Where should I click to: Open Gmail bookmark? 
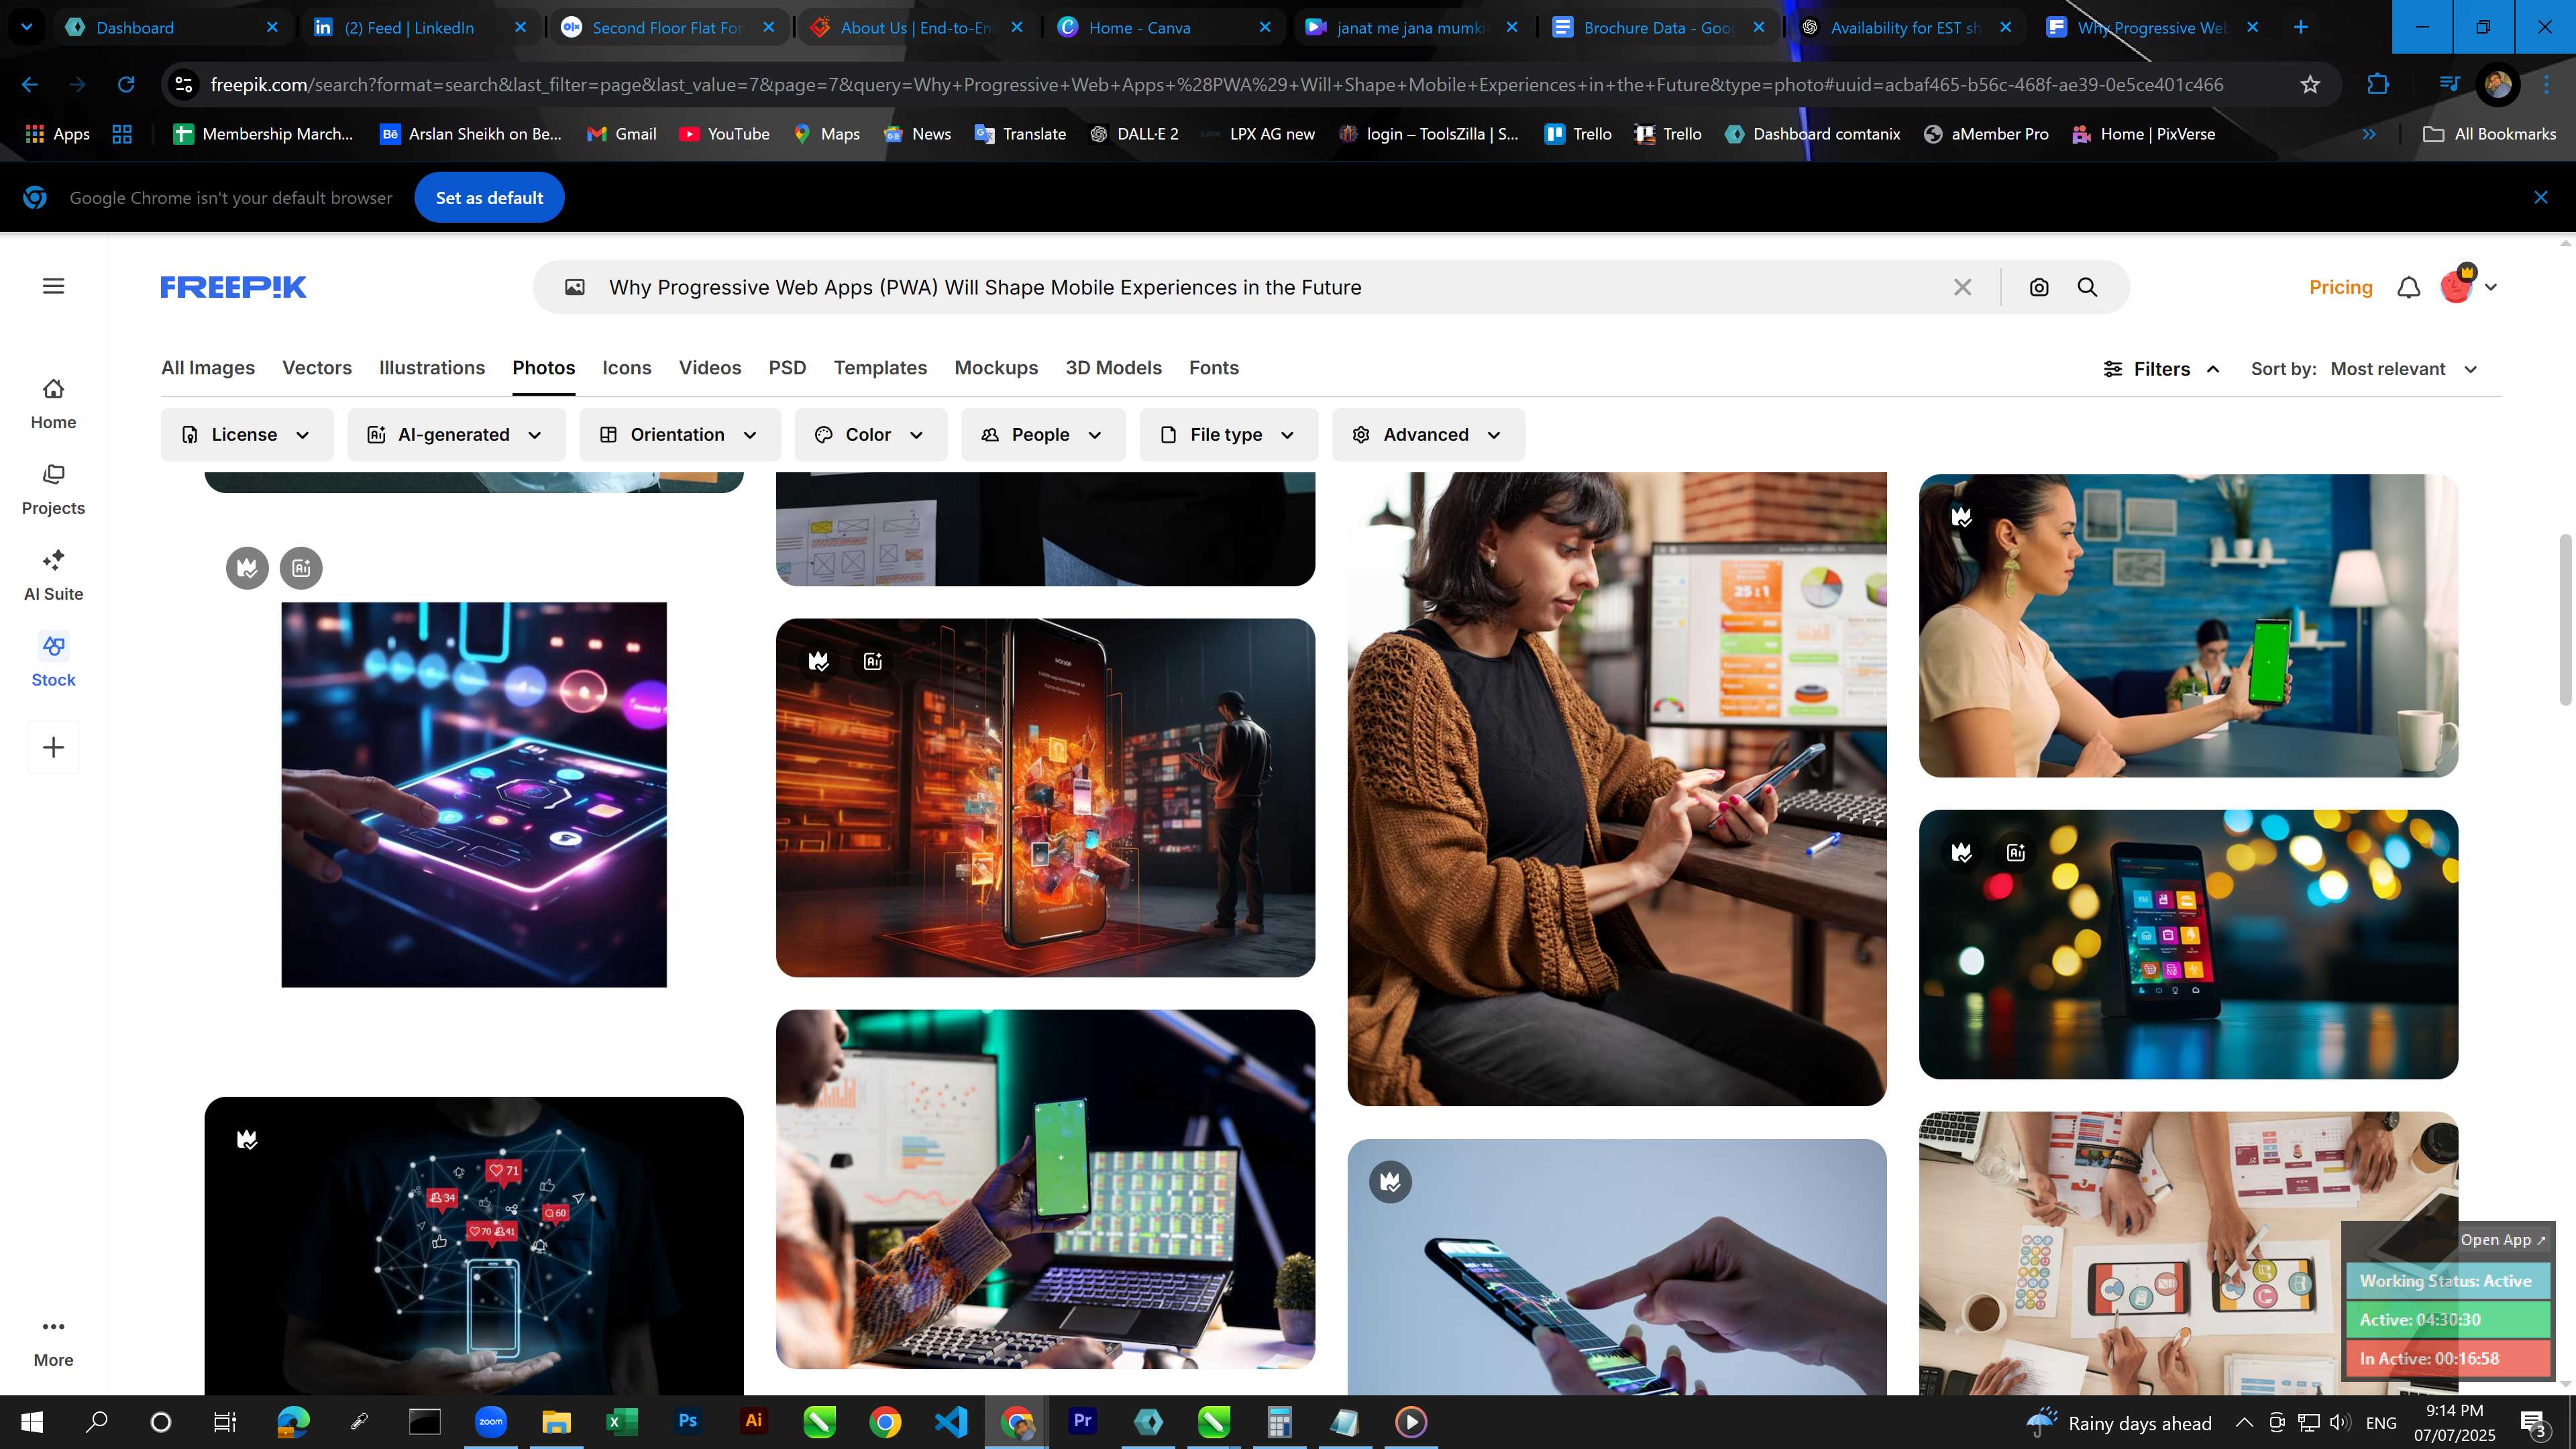(x=622, y=134)
